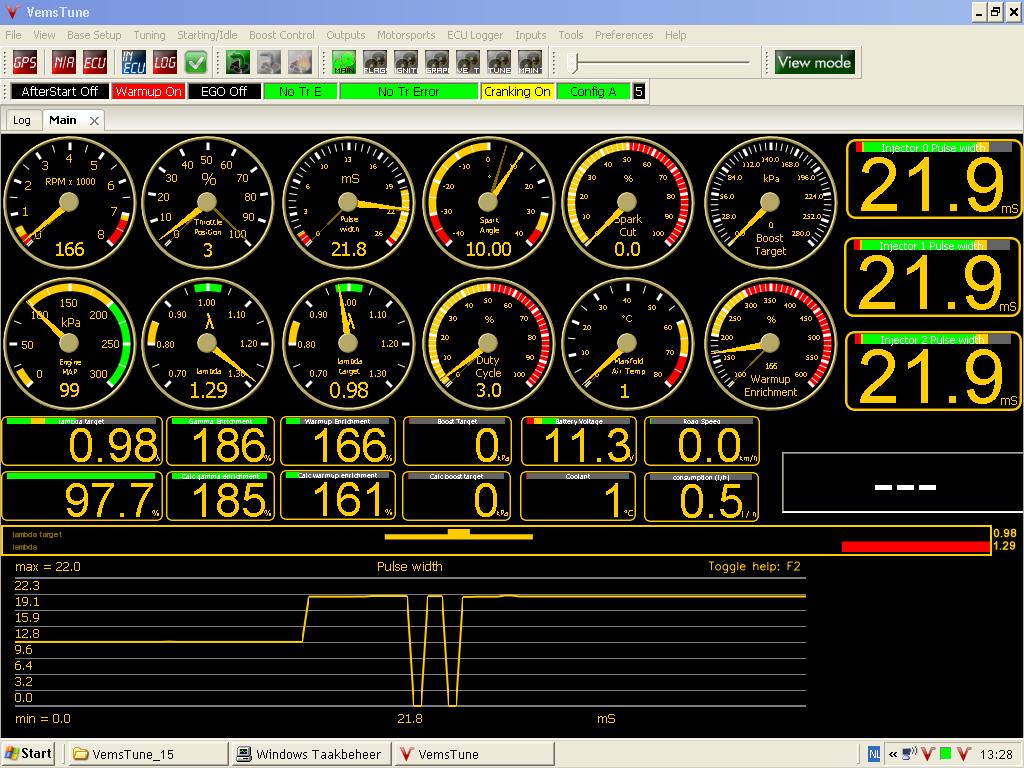The width and height of the screenshot is (1024, 768).
Task: Open the View menu
Action: pyautogui.click(x=44, y=35)
